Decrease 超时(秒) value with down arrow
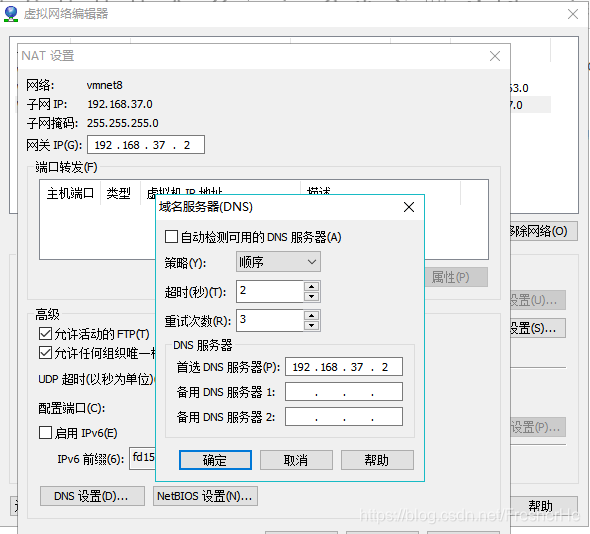The height and width of the screenshot is (534, 590). click(312, 297)
